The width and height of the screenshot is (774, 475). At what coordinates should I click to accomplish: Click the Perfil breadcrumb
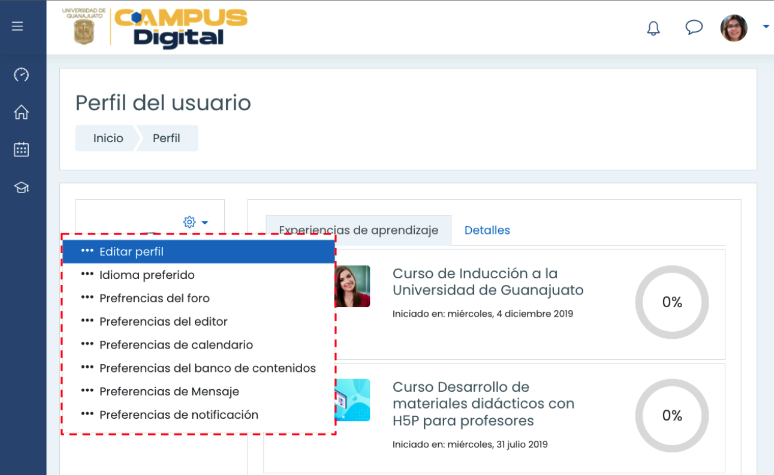pyautogui.click(x=166, y=138)
